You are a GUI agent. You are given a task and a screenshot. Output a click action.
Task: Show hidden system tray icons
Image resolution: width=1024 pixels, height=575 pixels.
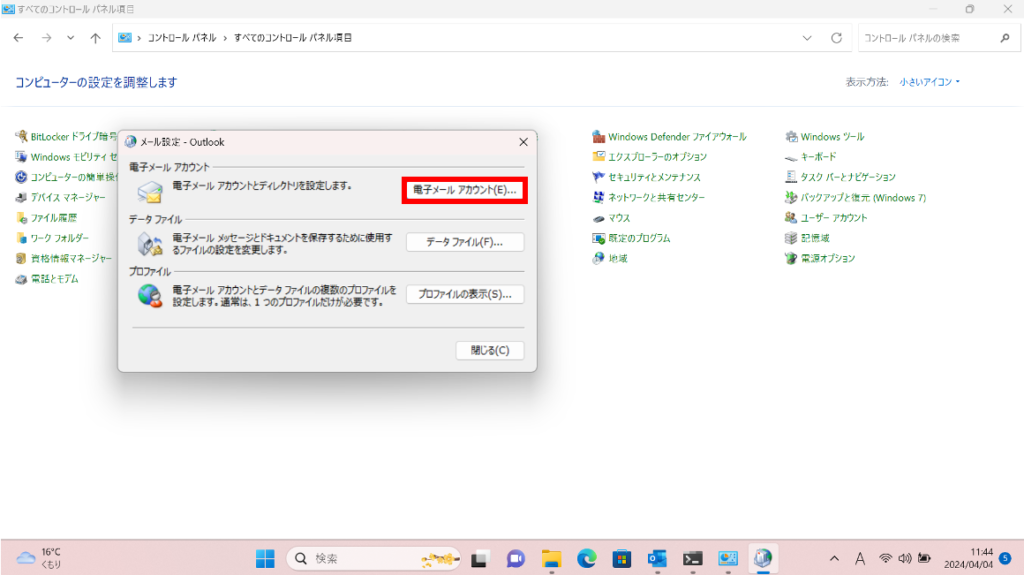835,558
